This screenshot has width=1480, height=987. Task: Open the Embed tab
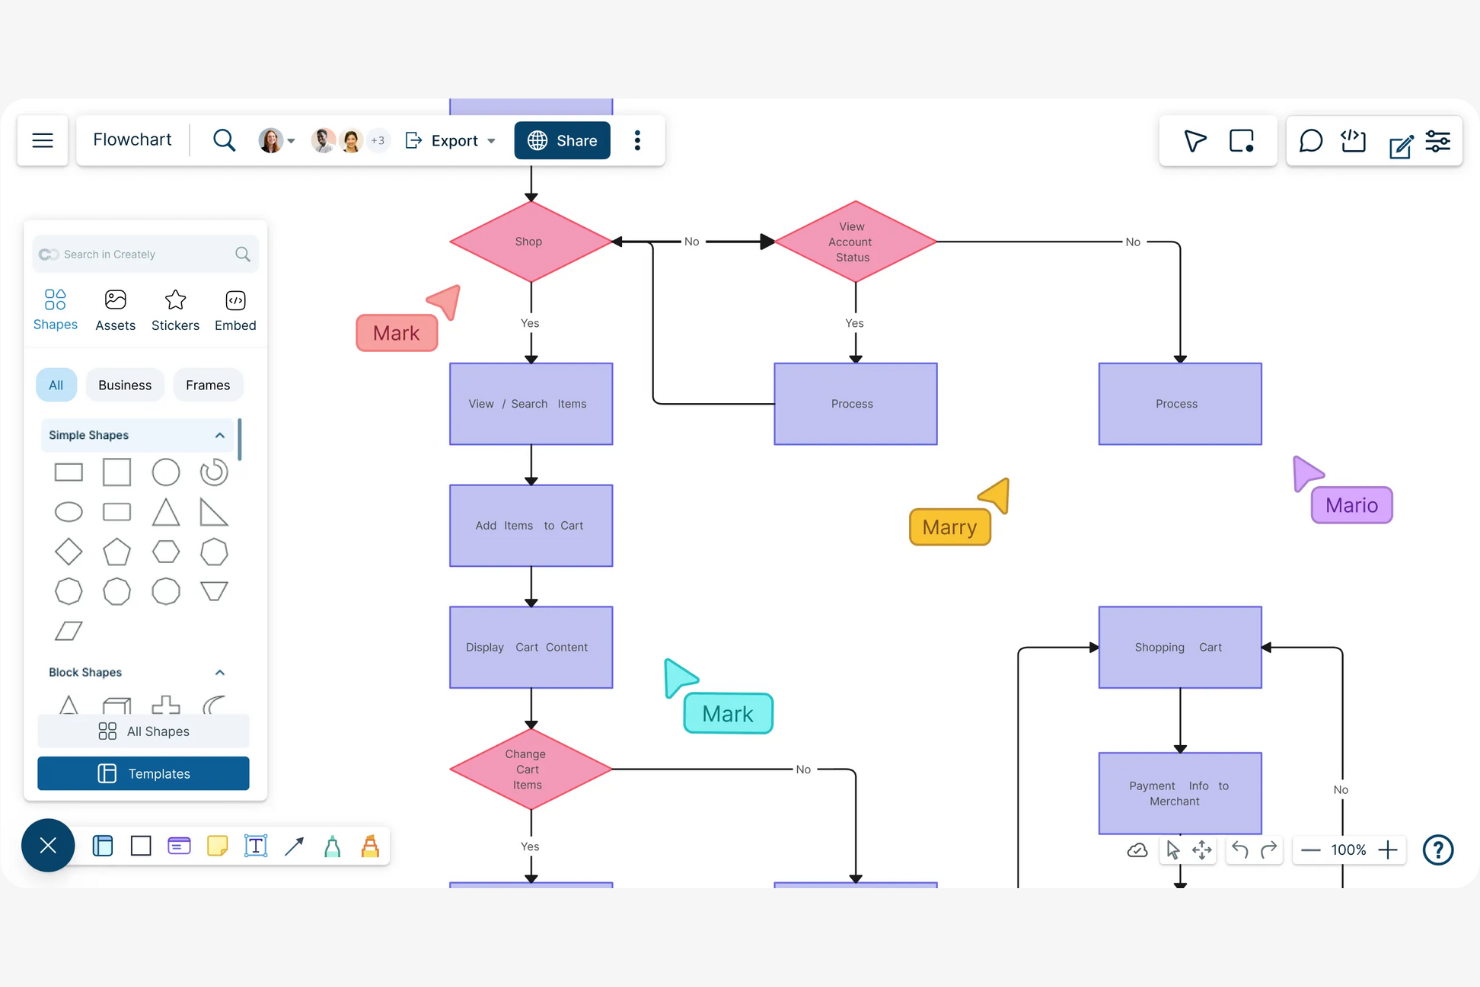click(x=235, y=310)
